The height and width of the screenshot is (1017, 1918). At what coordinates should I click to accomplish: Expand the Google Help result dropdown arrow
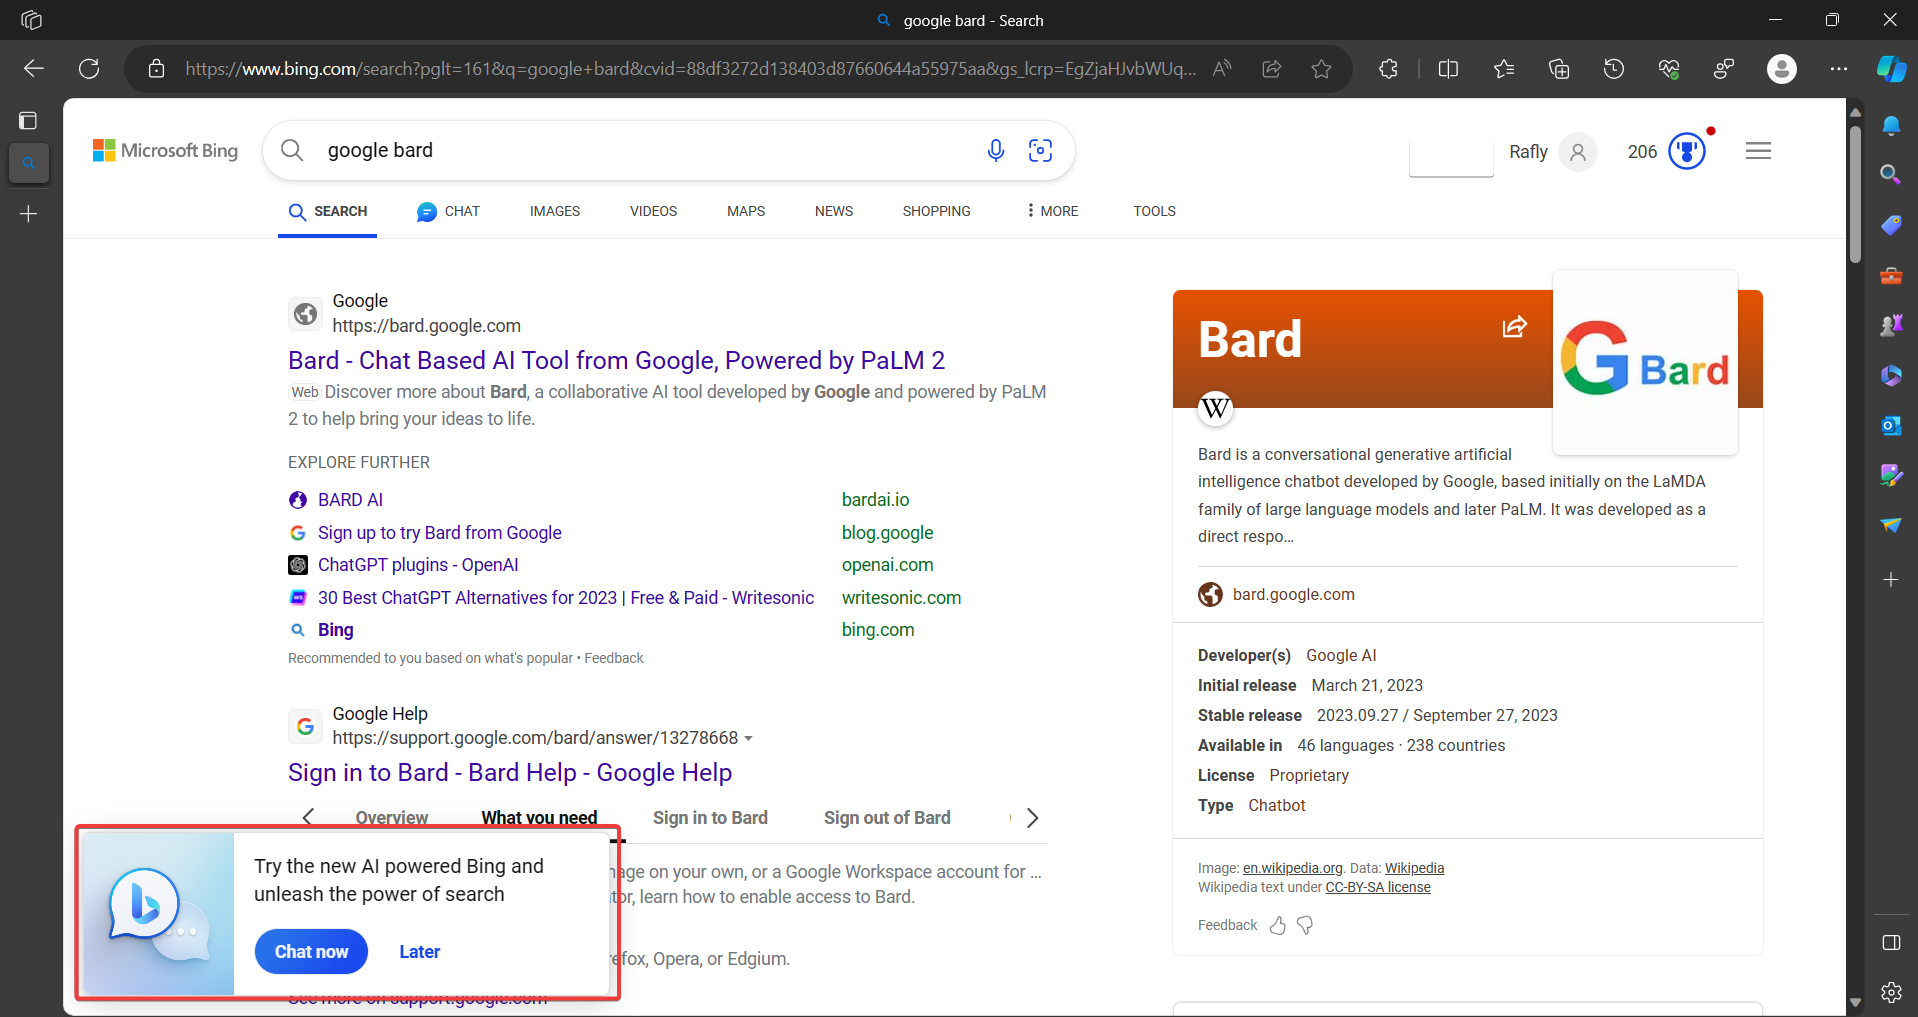pos(749,738)
